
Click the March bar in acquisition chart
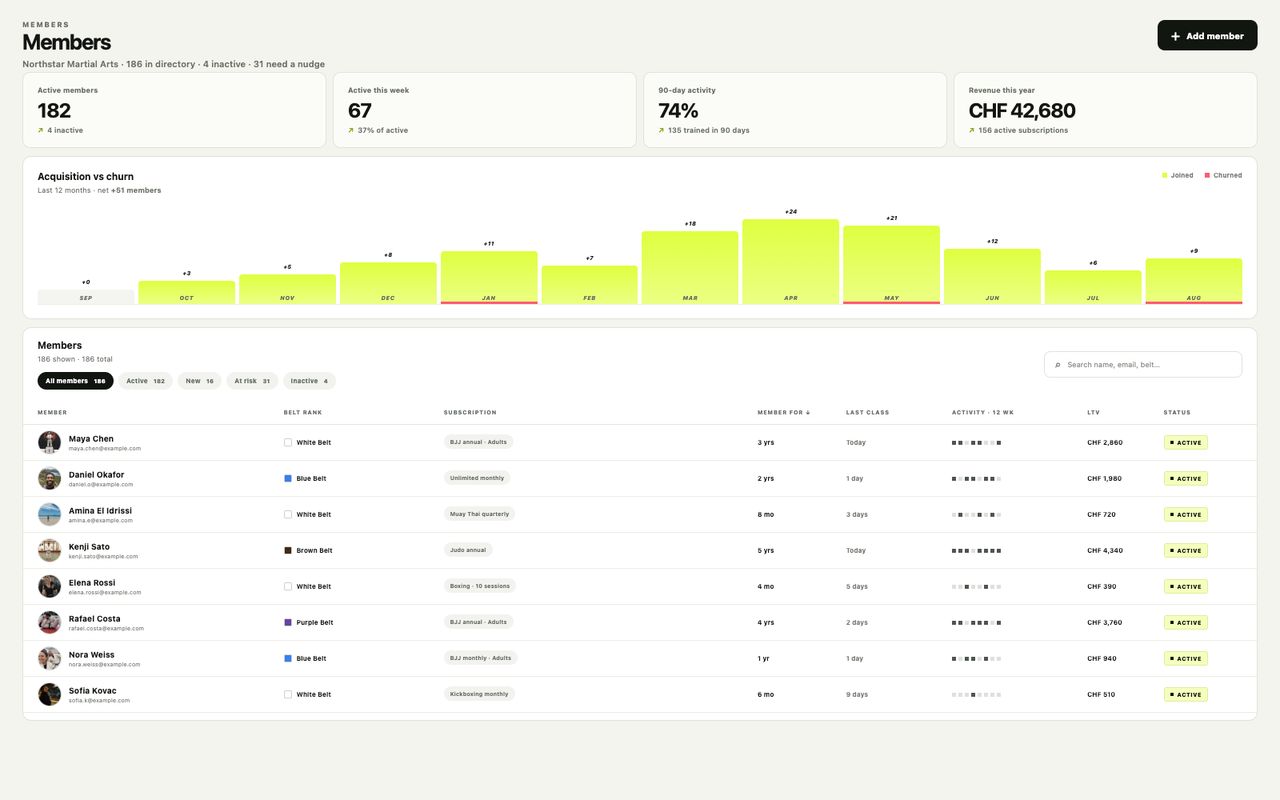(690, 267)
